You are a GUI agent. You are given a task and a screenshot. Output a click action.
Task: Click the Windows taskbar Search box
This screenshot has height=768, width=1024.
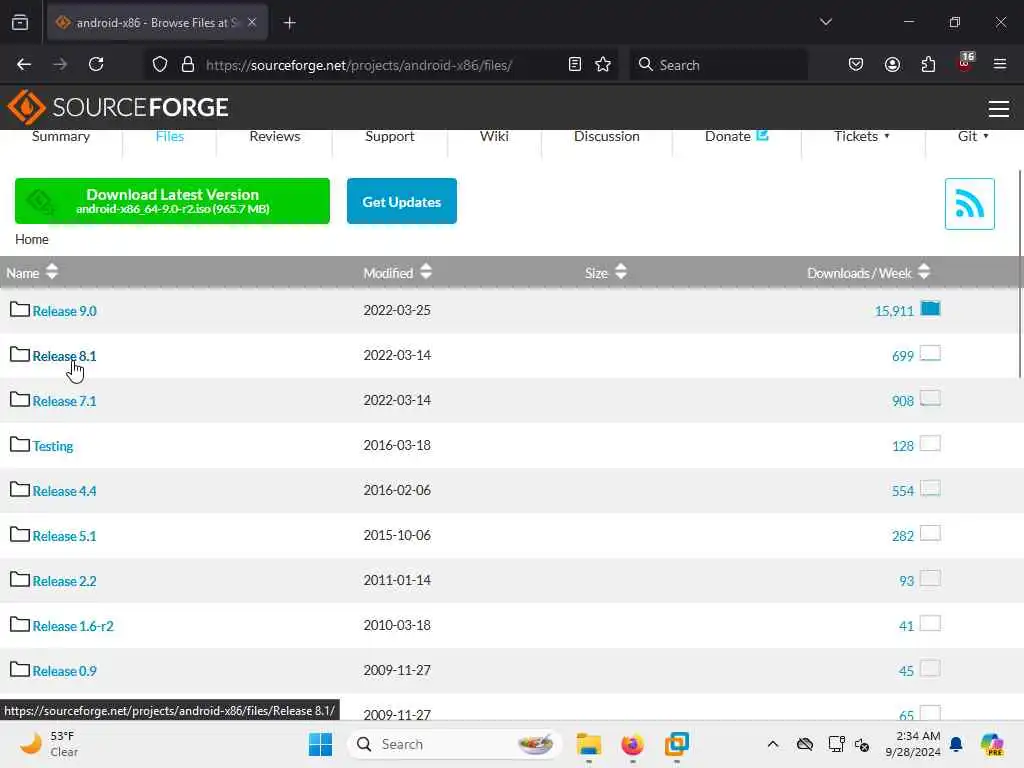tap(455, 744)
